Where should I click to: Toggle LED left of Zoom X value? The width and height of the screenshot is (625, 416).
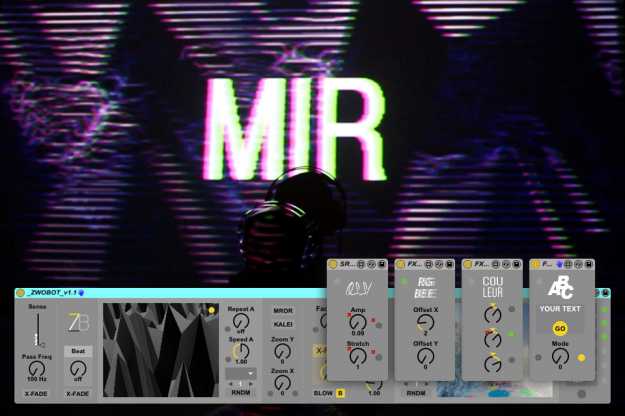click(x=270, y=394)
